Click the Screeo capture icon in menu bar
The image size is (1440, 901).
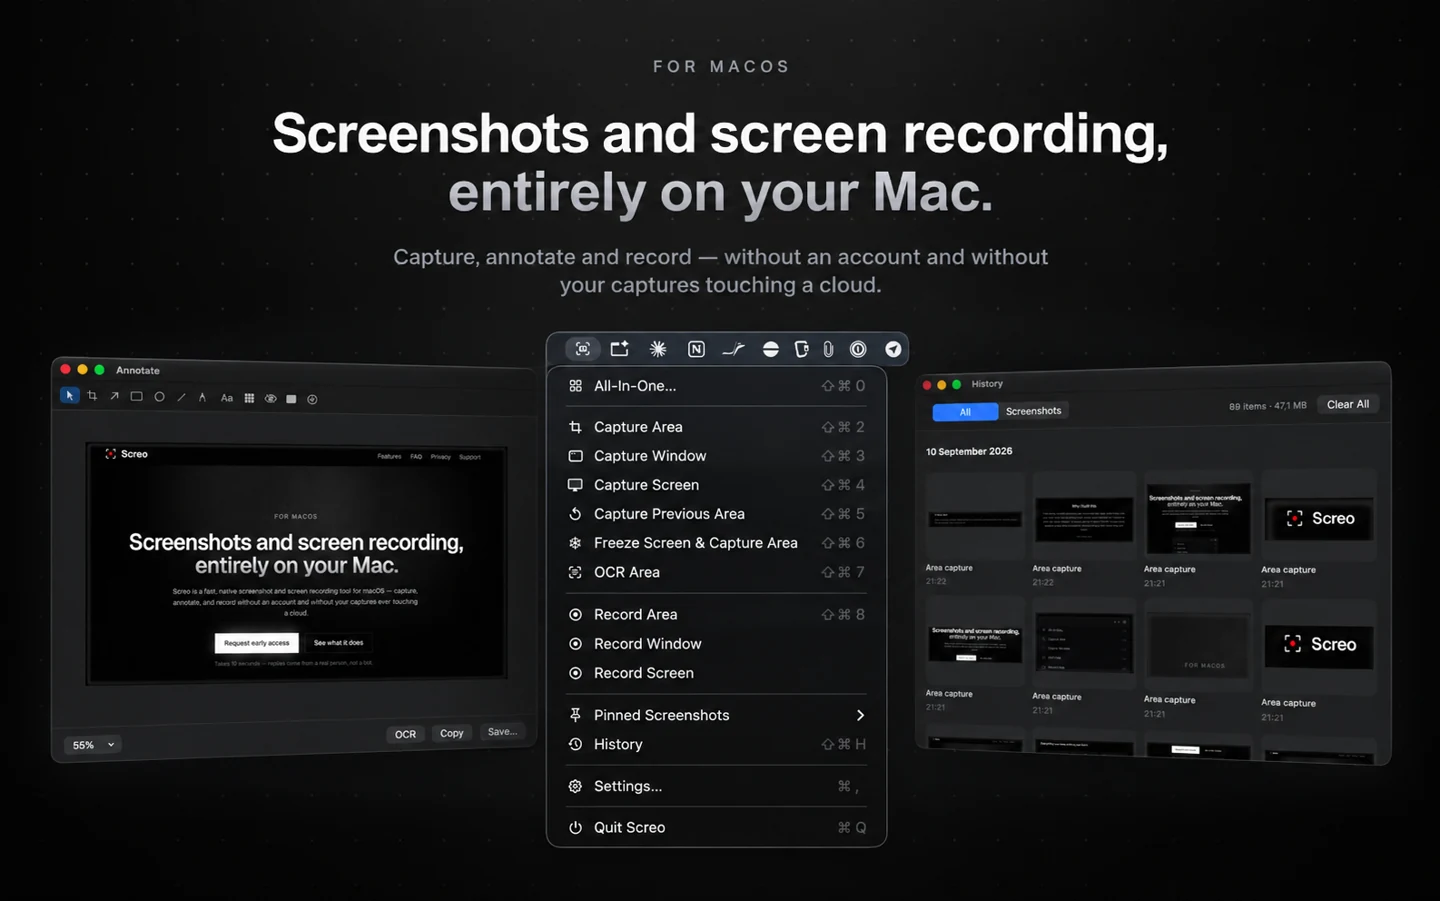click(583, 349)
